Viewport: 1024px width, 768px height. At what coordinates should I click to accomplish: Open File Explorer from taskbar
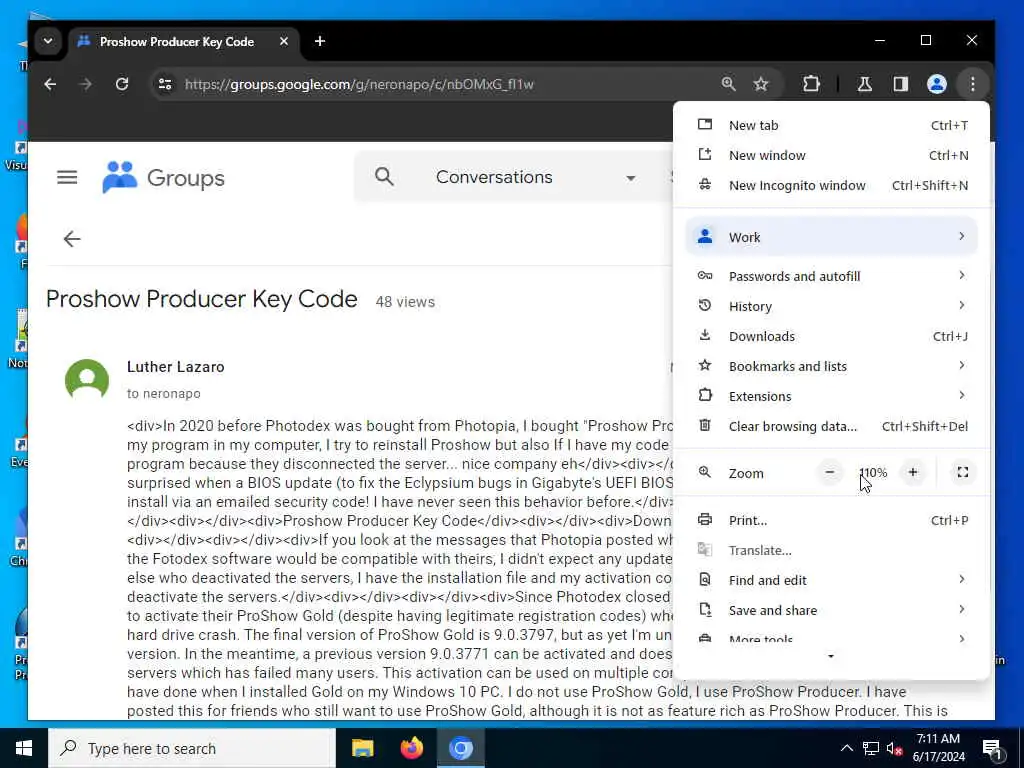coord(362,748)
